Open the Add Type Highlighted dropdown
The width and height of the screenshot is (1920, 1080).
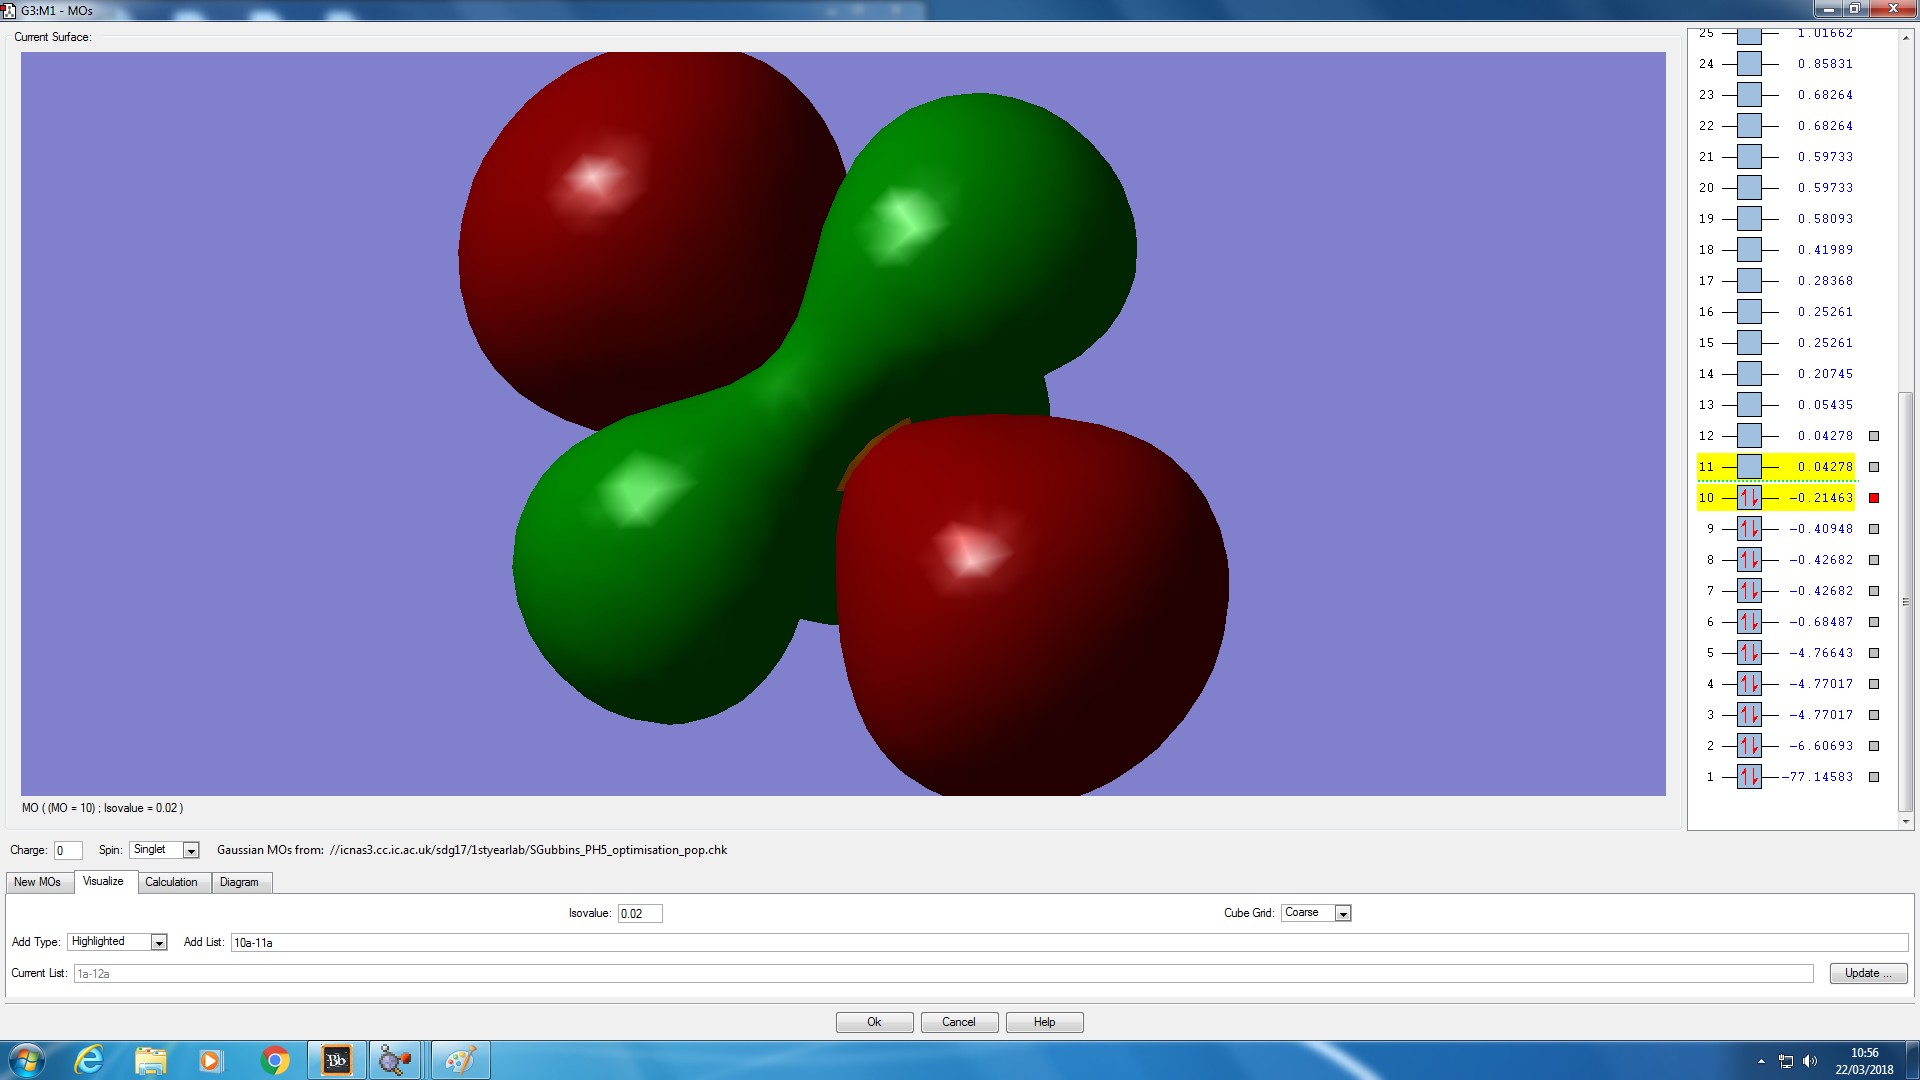point(158,943)
